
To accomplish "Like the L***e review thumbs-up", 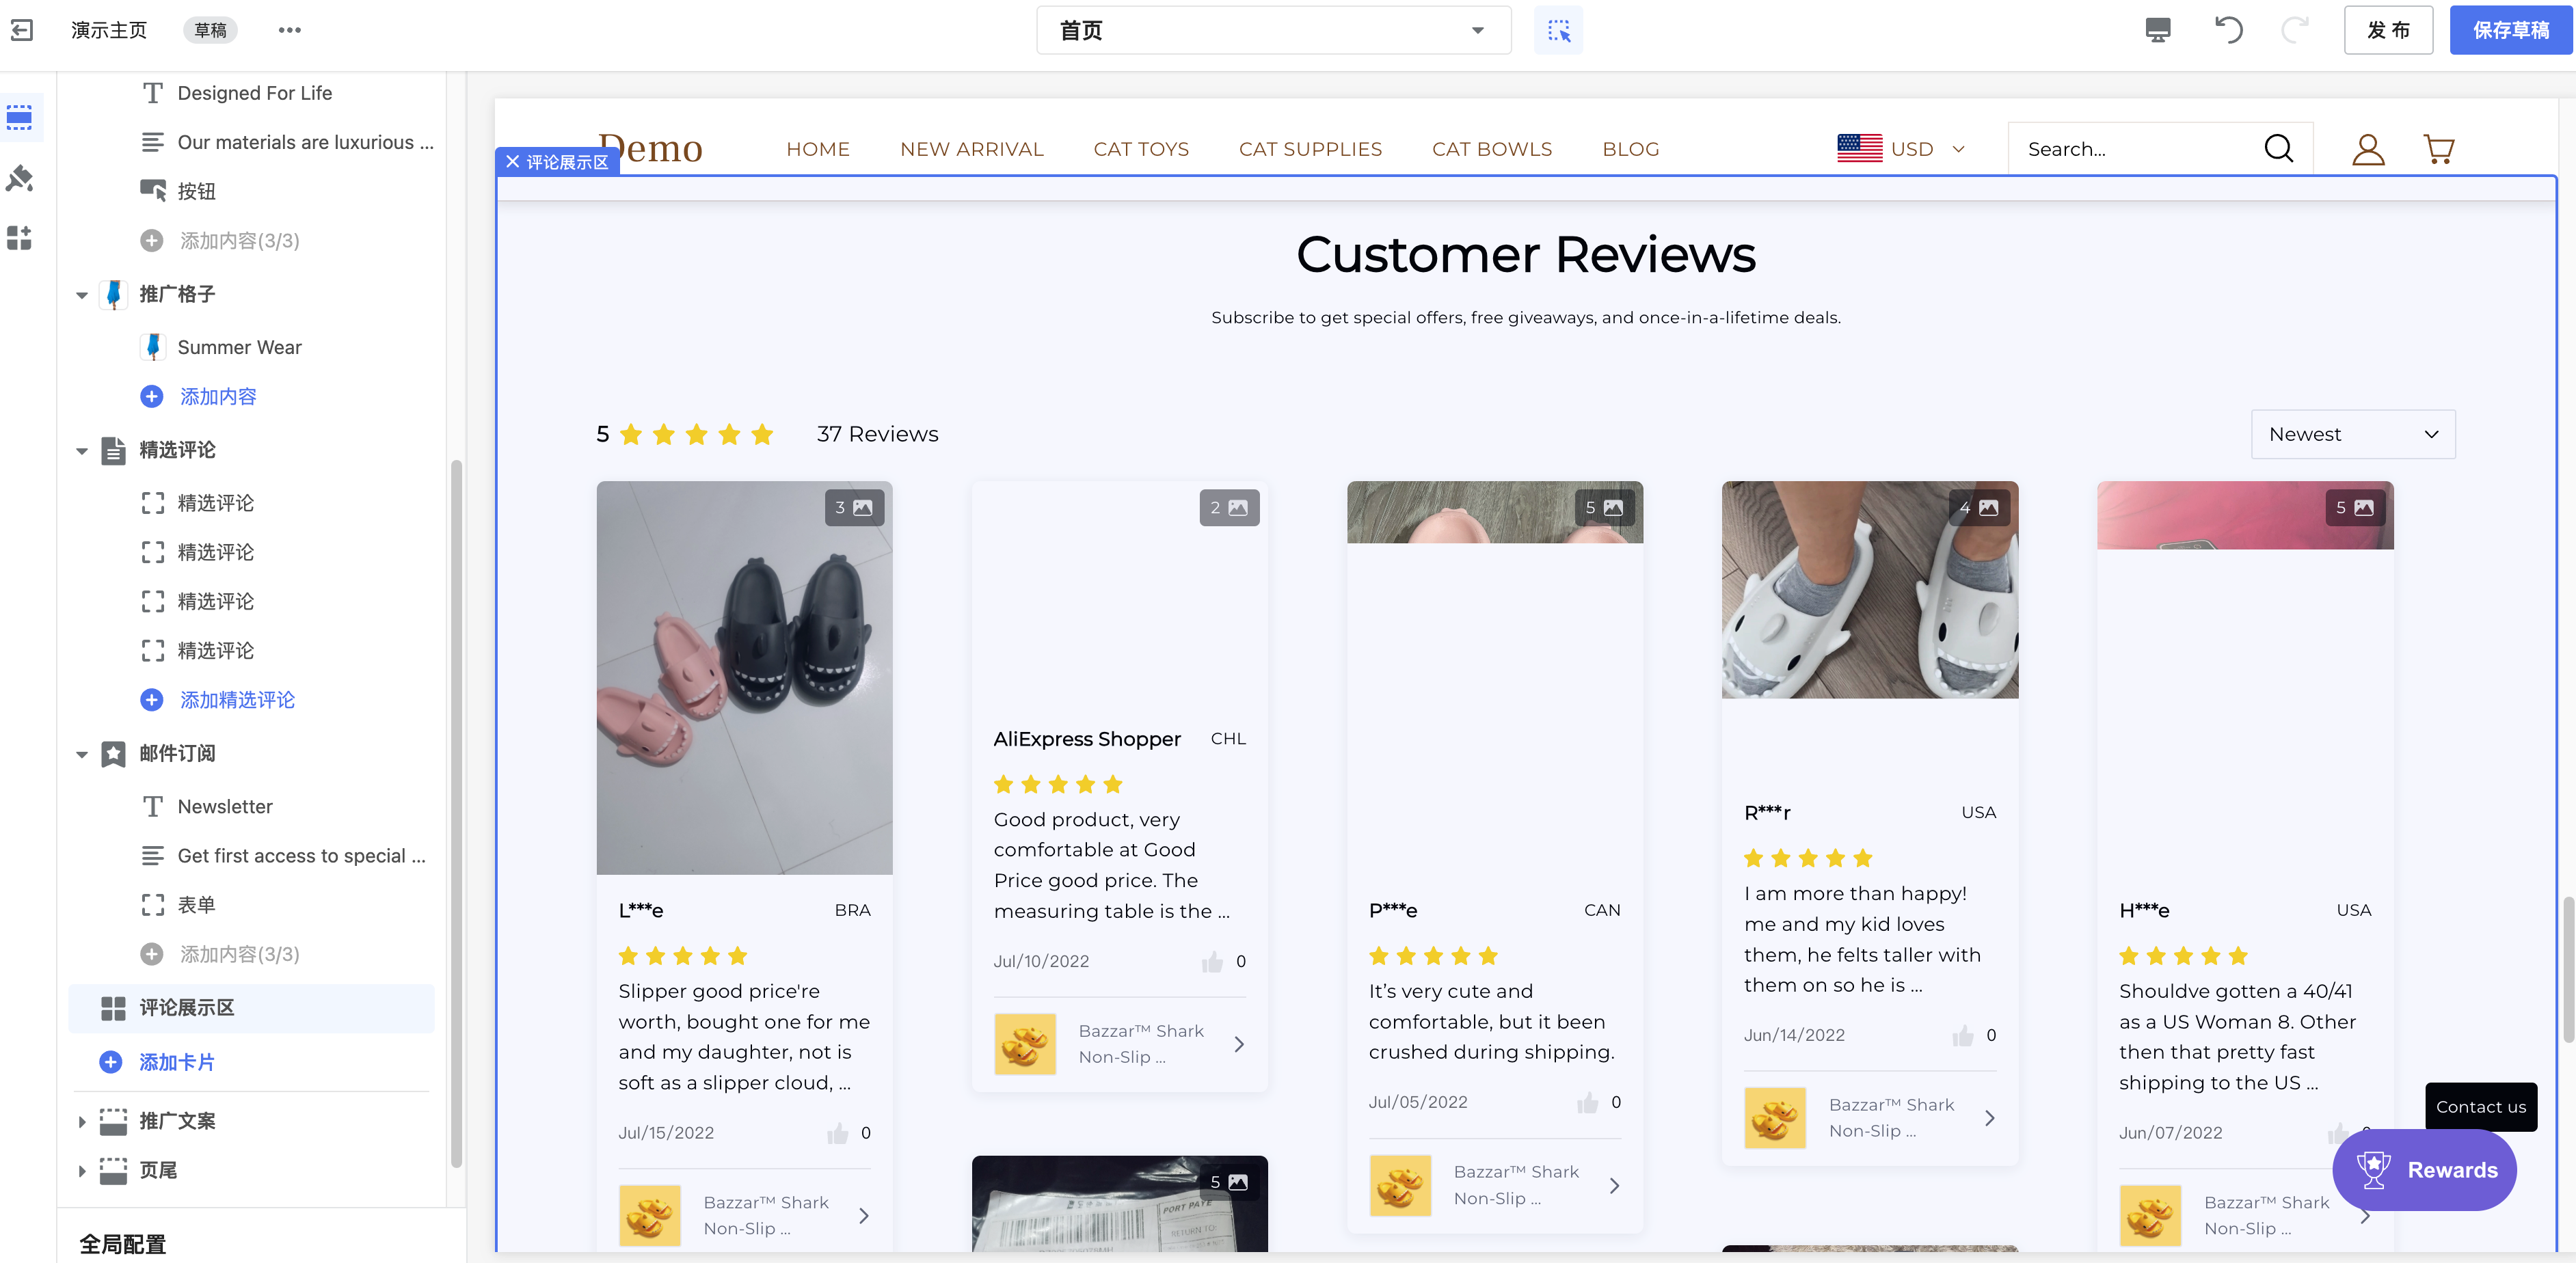I will [x=837, y=1133].
